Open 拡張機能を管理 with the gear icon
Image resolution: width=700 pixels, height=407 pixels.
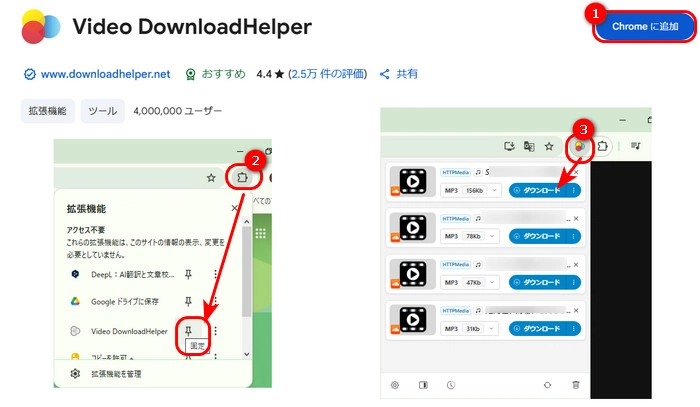coord(75,374)
